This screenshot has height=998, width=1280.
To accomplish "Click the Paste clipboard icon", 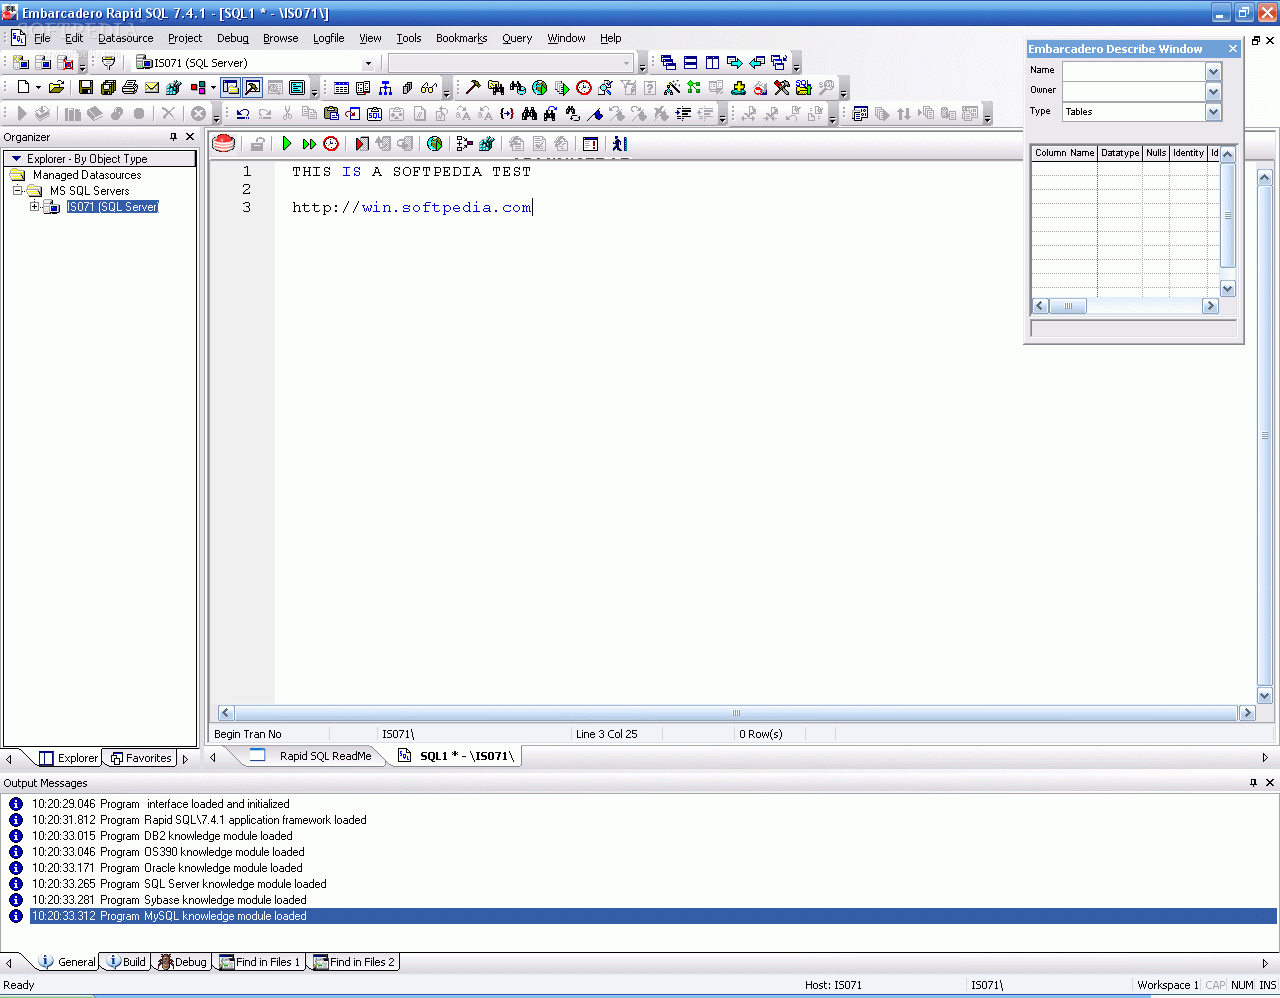I will tap(331, 114).
